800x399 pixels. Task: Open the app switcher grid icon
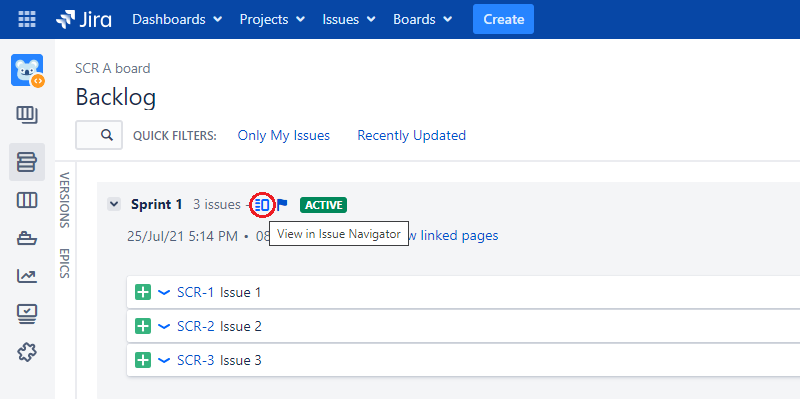[27, 19]
